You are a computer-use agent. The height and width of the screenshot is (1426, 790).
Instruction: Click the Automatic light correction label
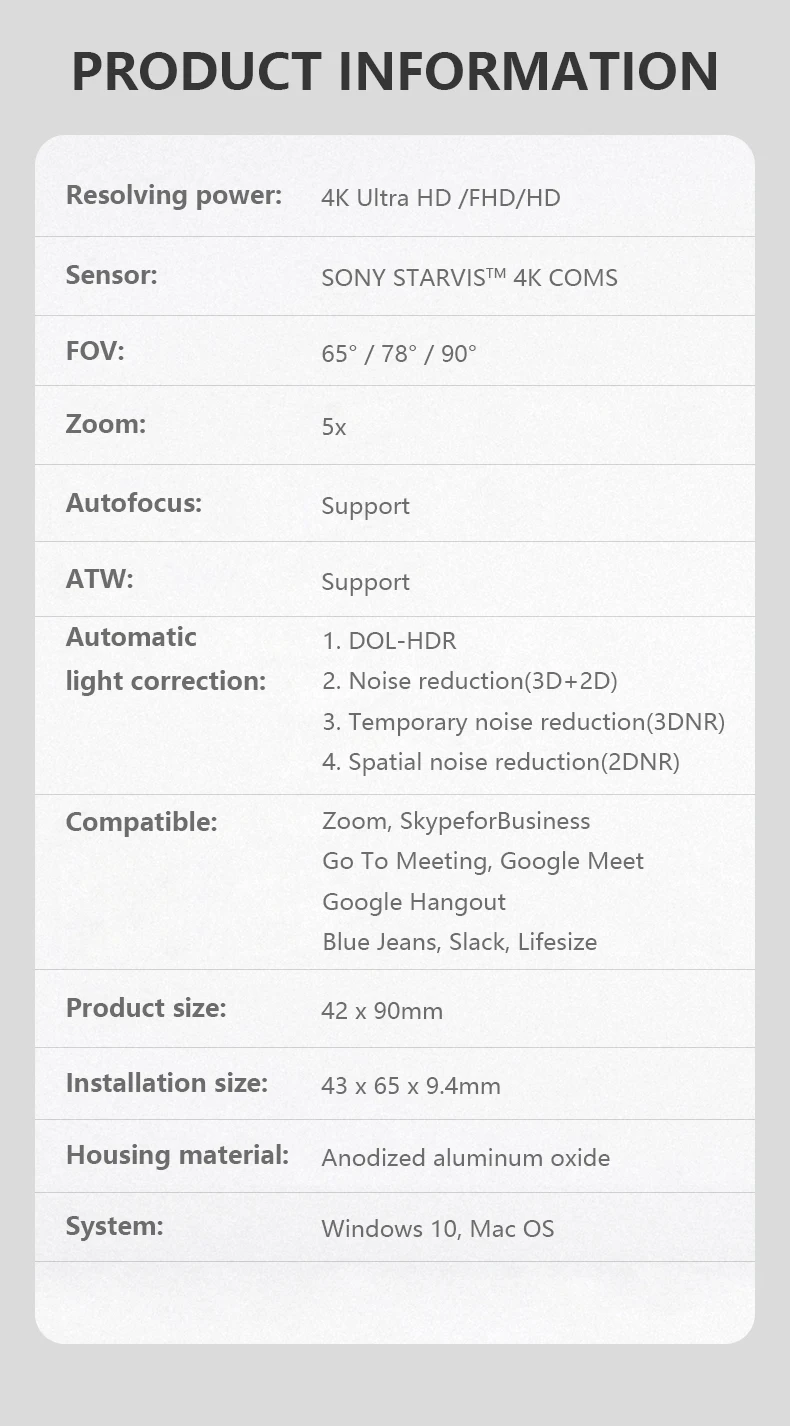[x=165, y=659]
